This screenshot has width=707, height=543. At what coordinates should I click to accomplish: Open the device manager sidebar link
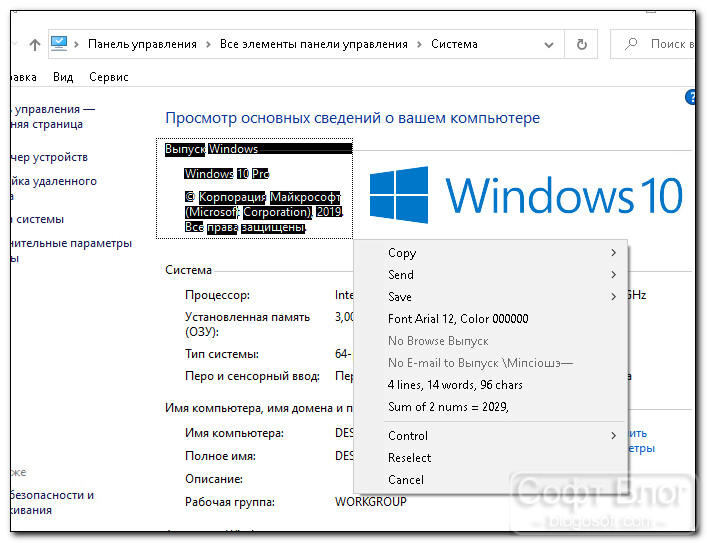(50, 157)
